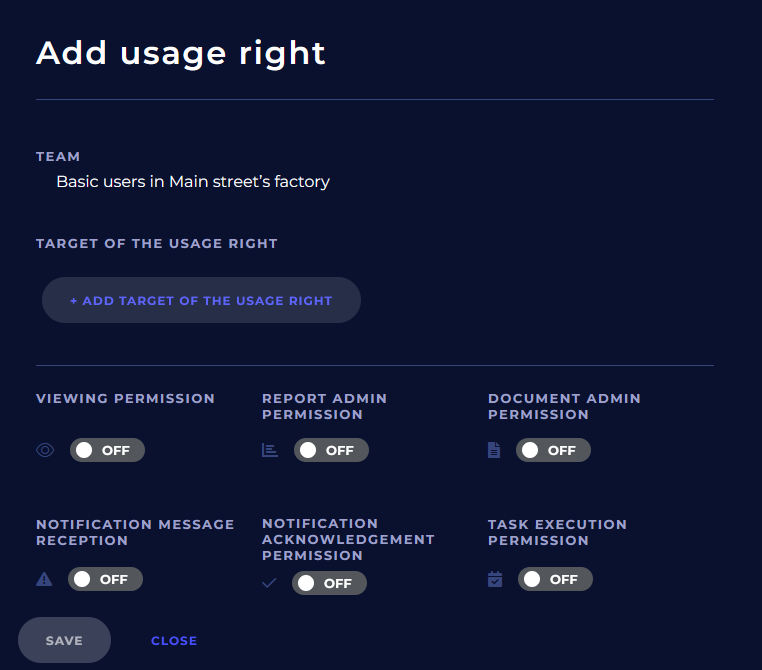Enable Notification Message Reception toggle
The height and width of the screenshot is (670, 762).
(105, 579)
